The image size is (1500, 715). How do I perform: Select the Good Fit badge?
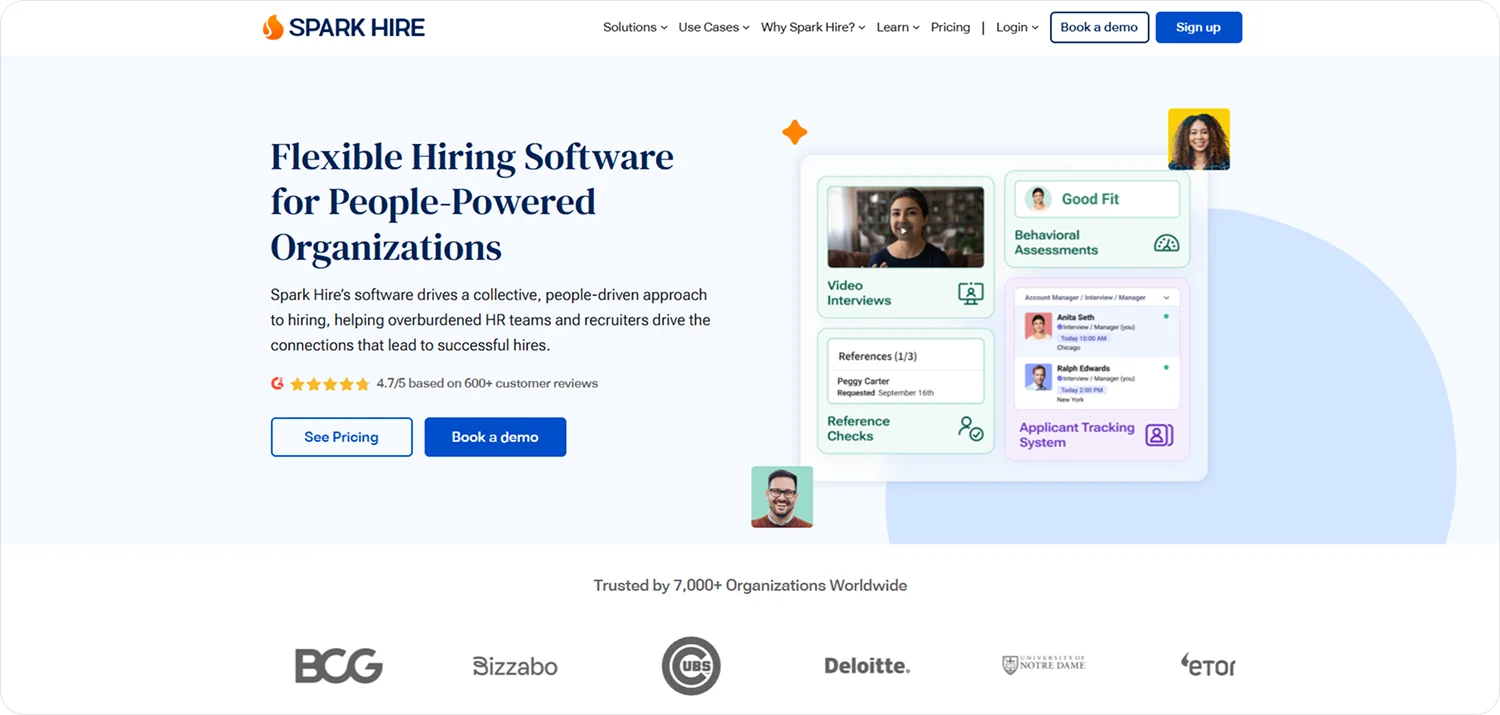[x=1097, y=199]
